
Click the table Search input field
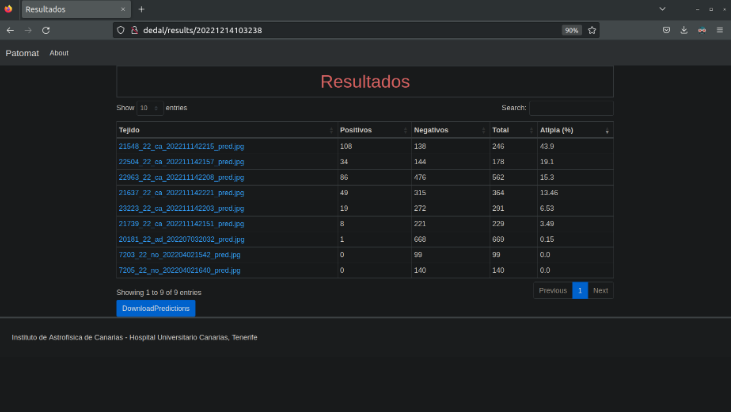pyautogui.click(x=571, y=107)
